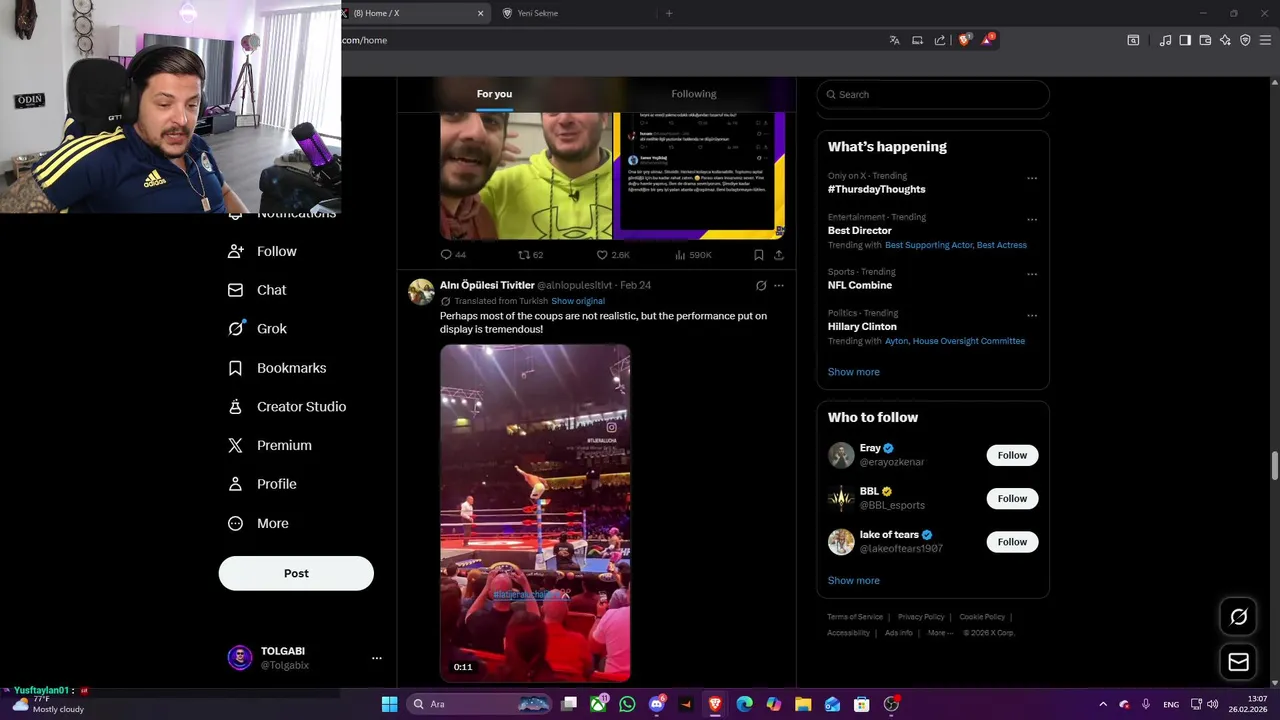Open Premium in the sidebar
Screen dimensions: 1280x720
[269, 445]
